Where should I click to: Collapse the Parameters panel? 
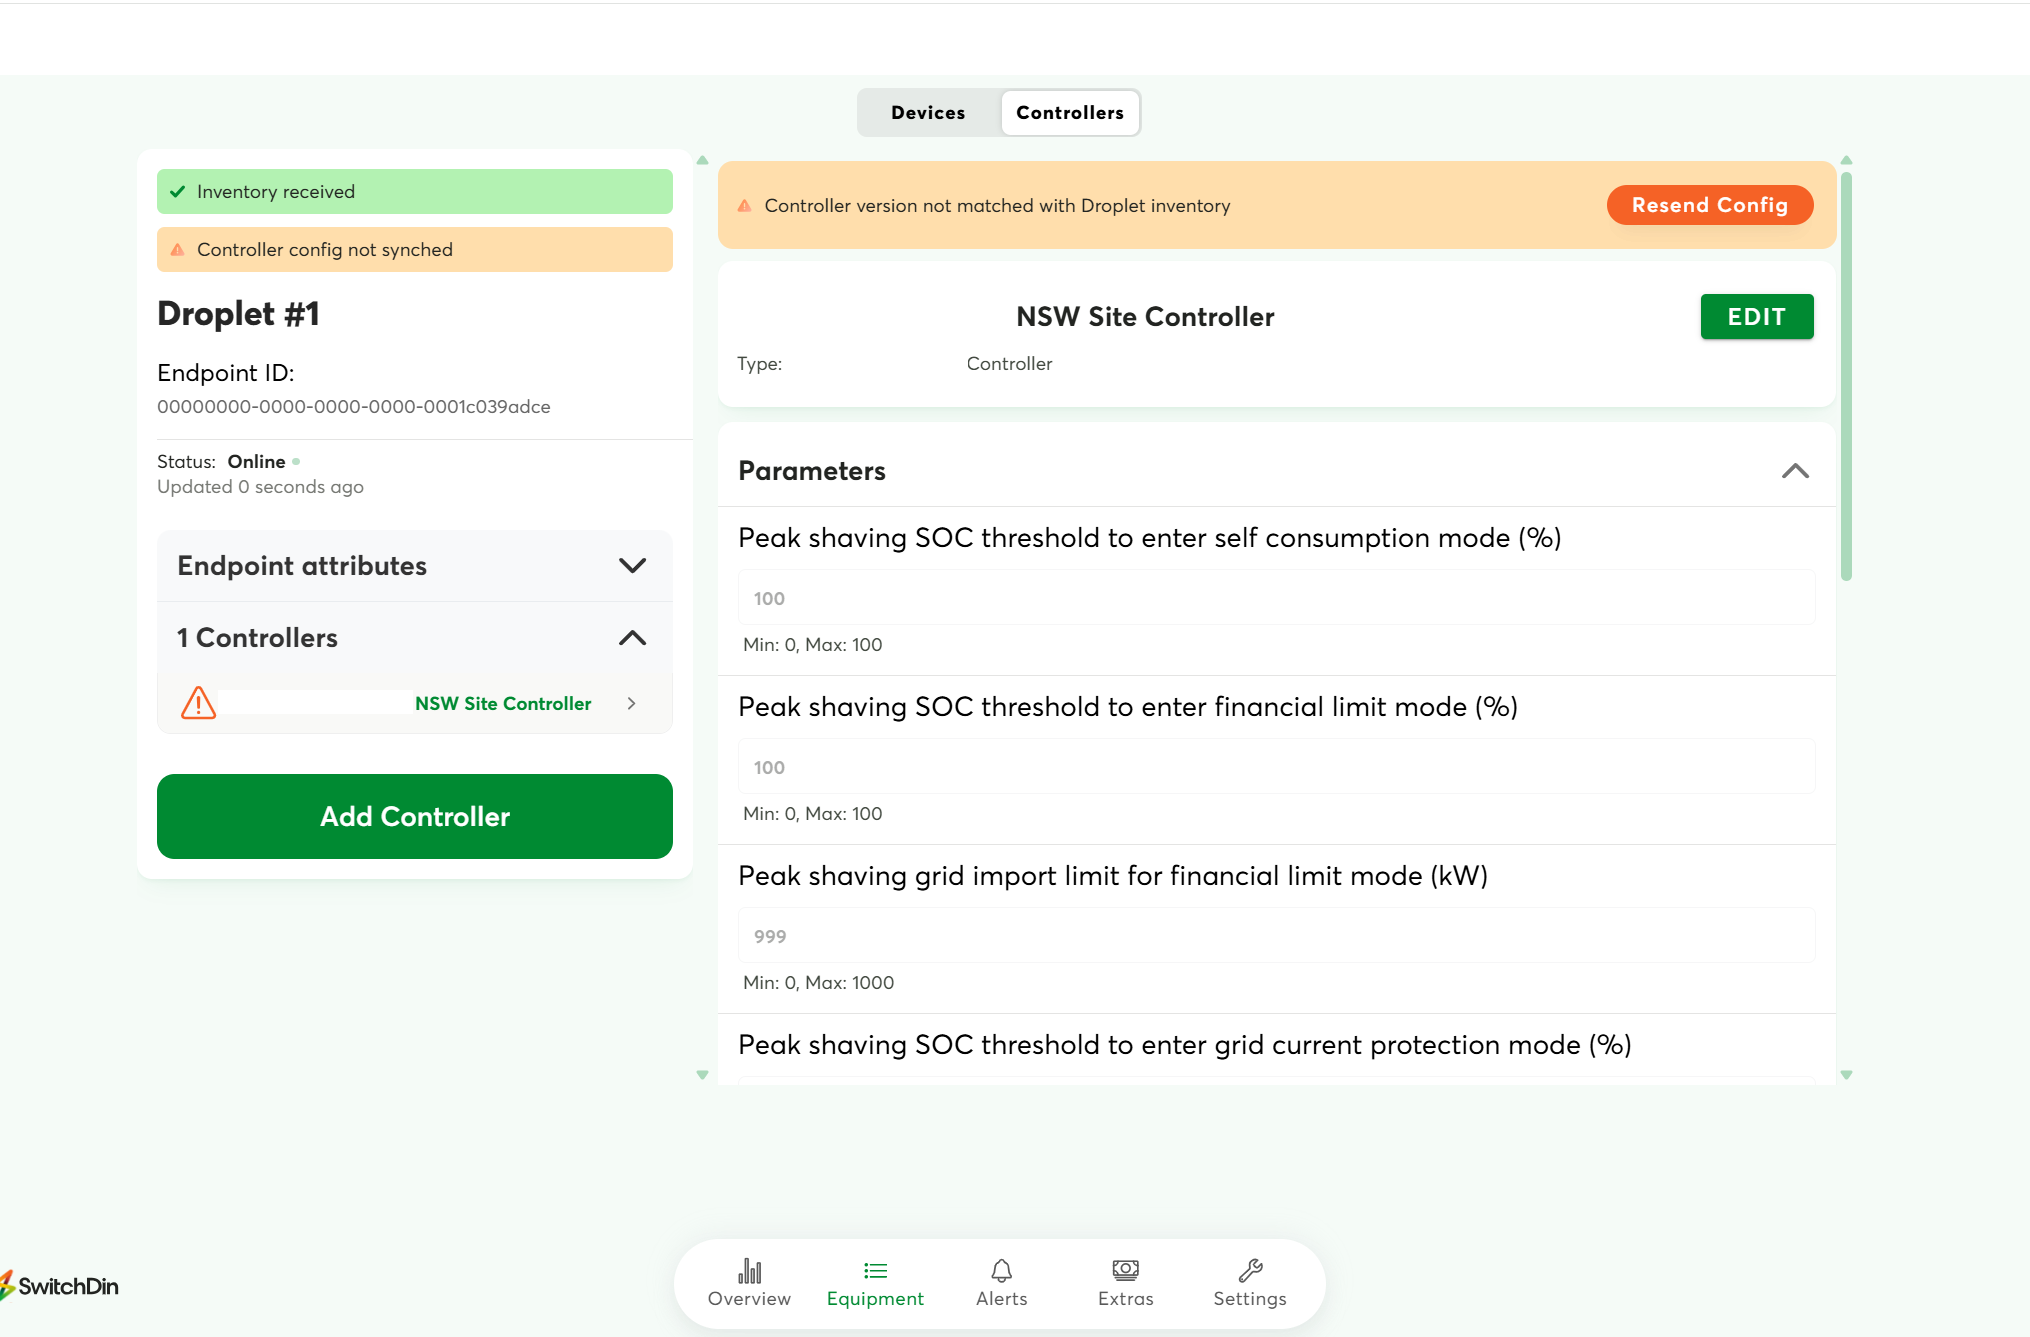point(1795,471)
